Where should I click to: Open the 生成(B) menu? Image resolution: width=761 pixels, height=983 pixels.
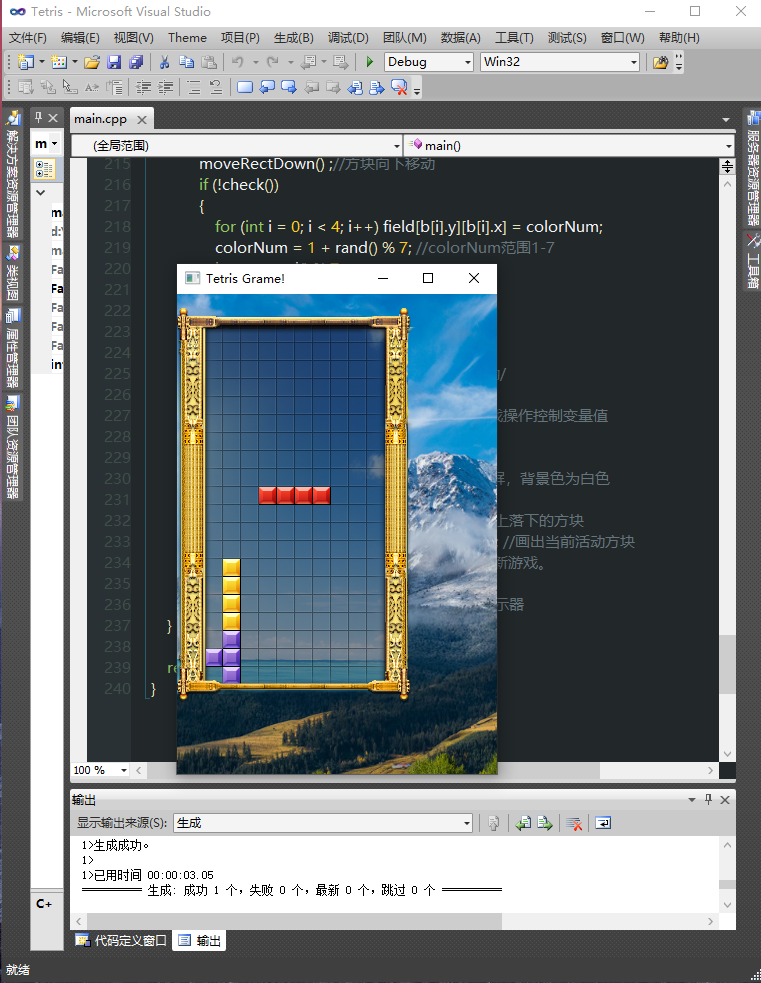coord(293,38)
